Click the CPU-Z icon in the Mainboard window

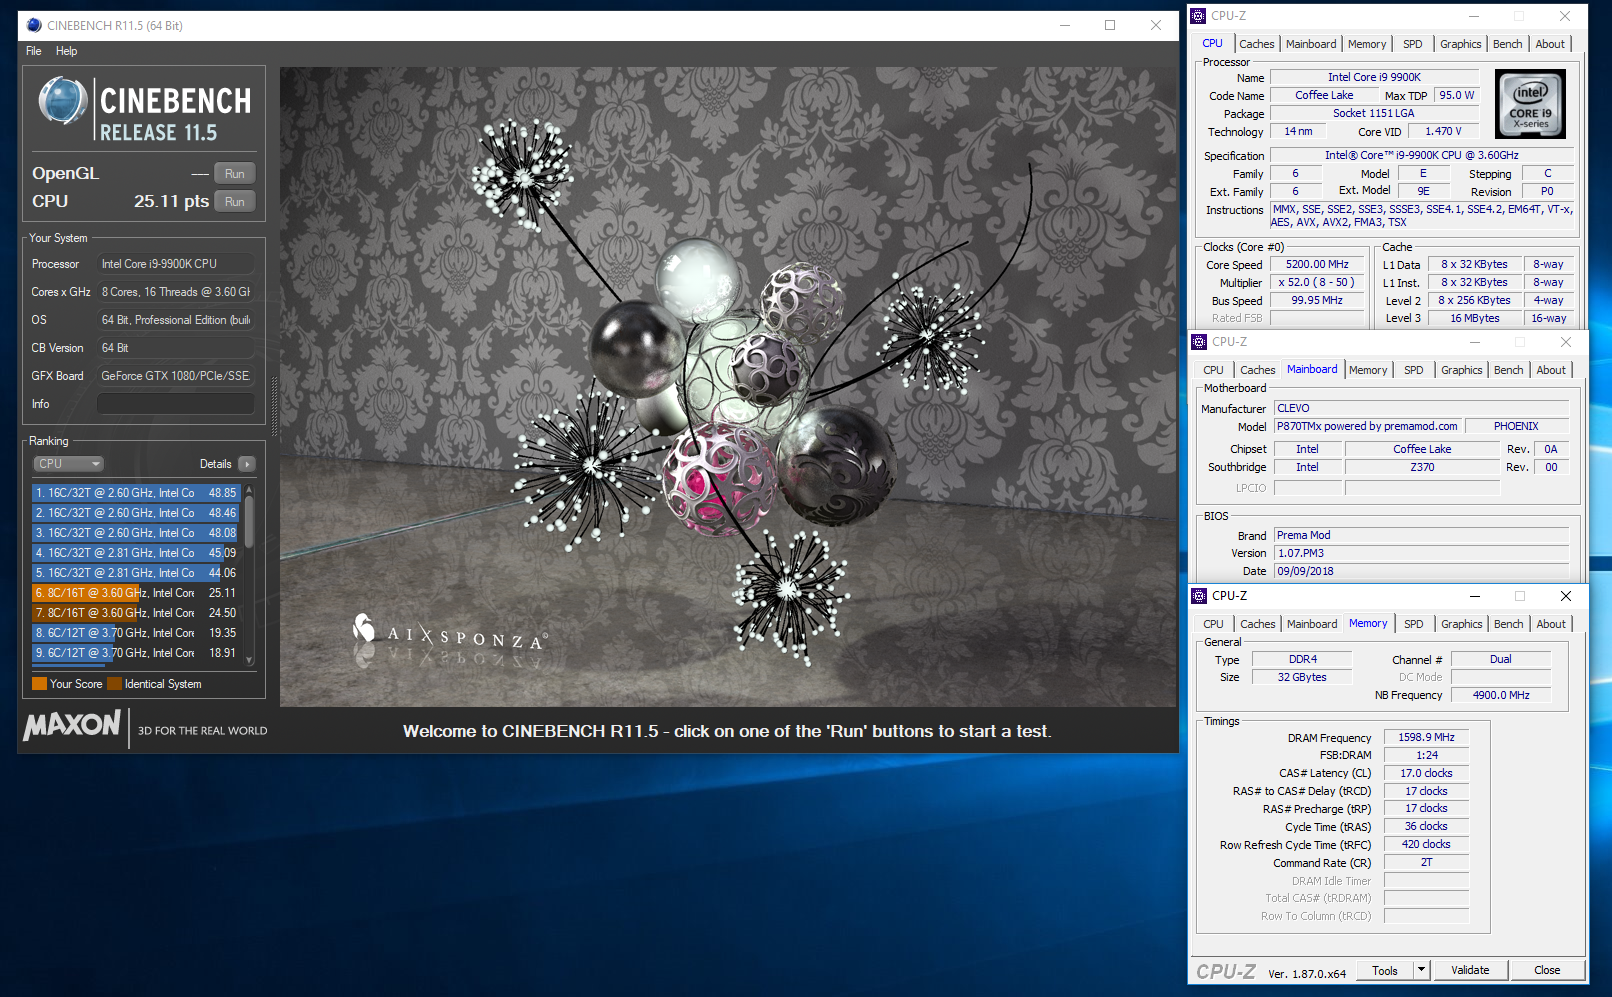tap(1199, 342)
